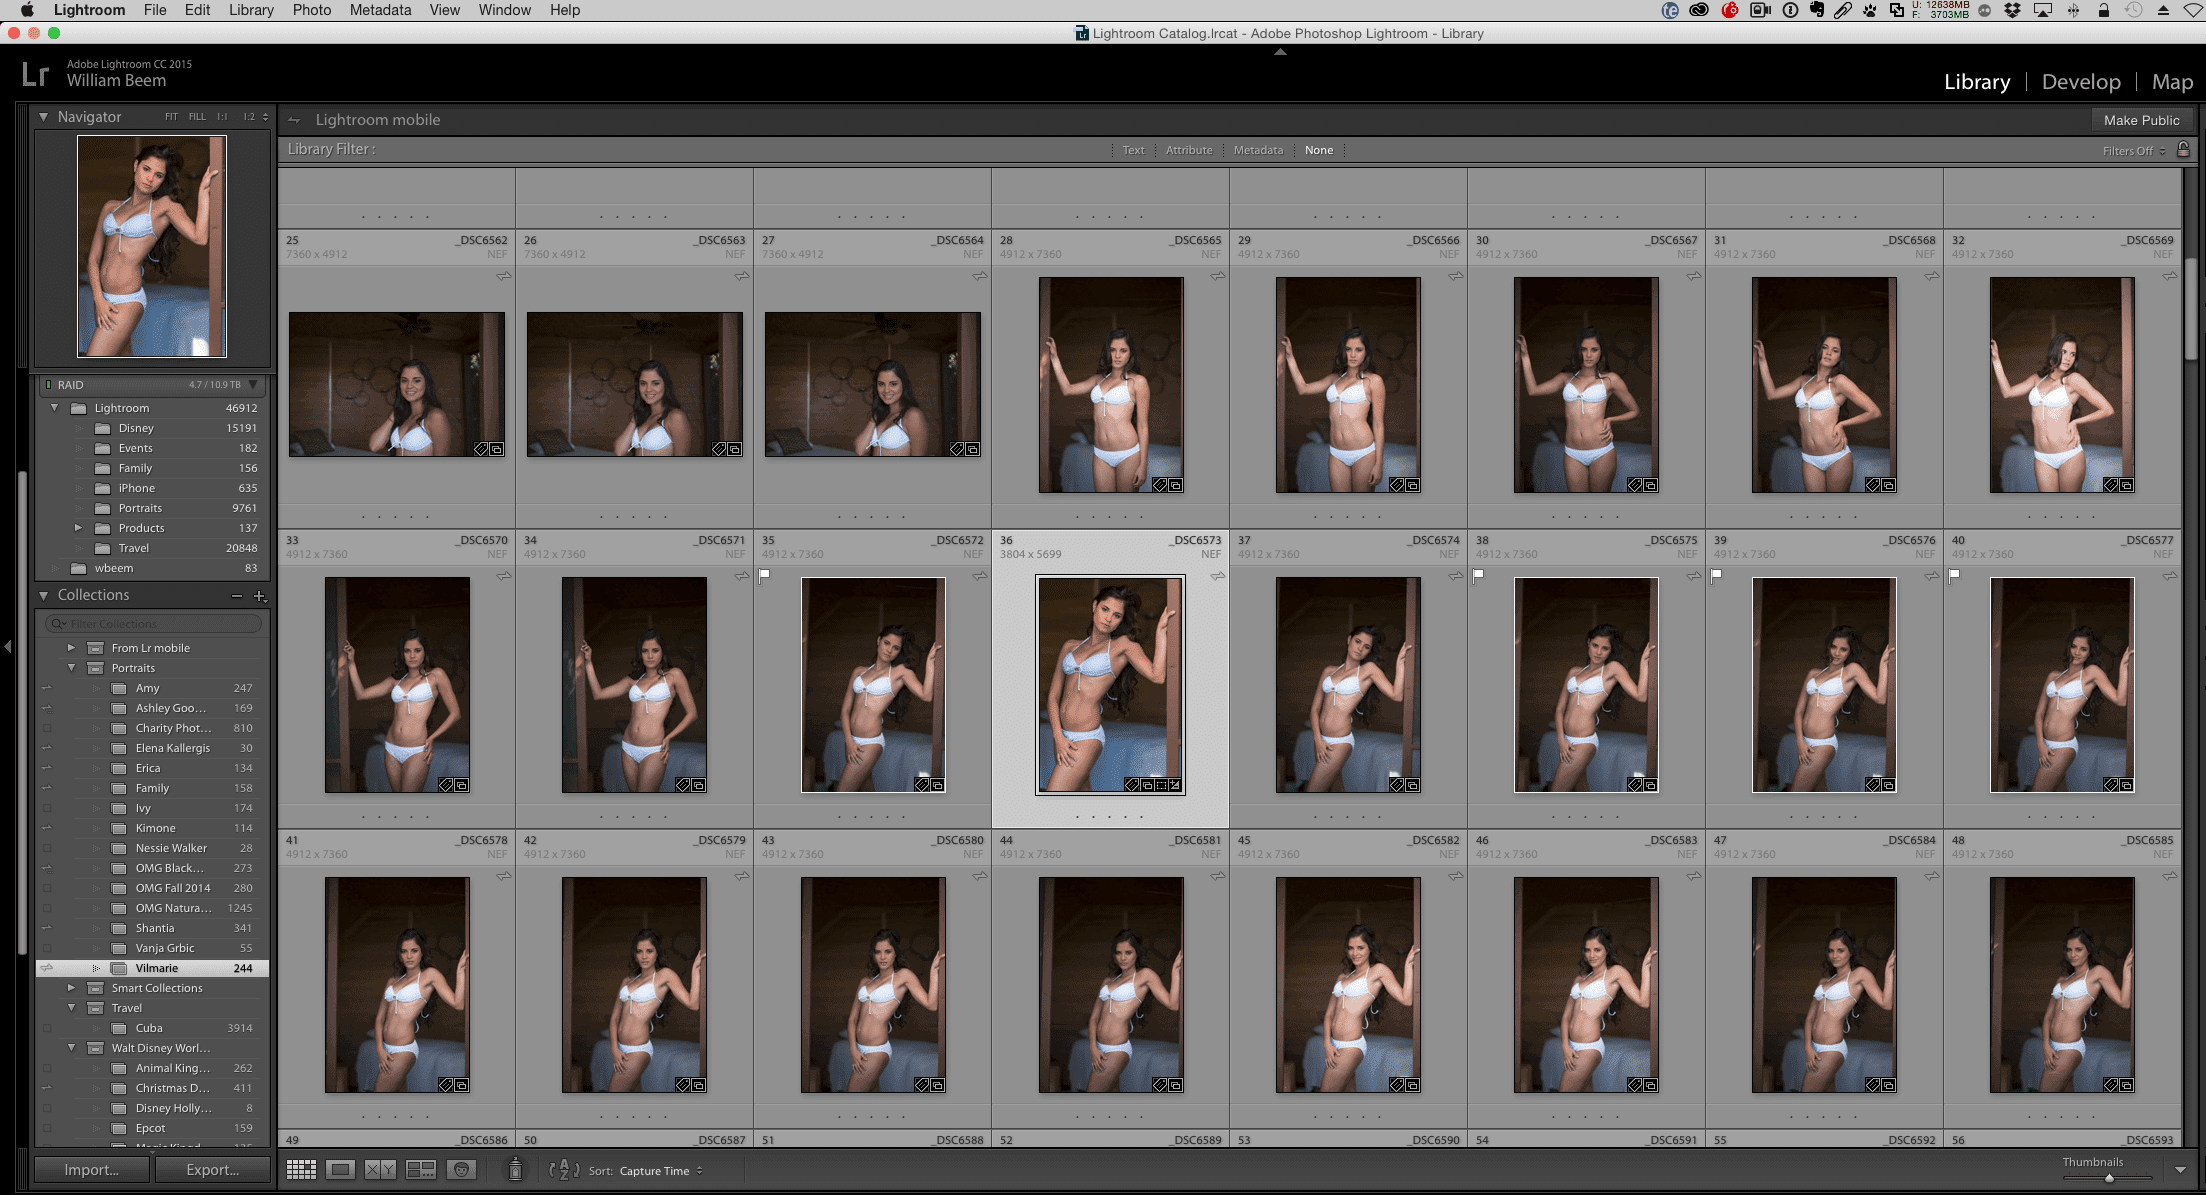Viewport: 2206px width, 1195px height.
Task: Click the Wi-Fi menu bar icon
Action: tap(2193, 10)
